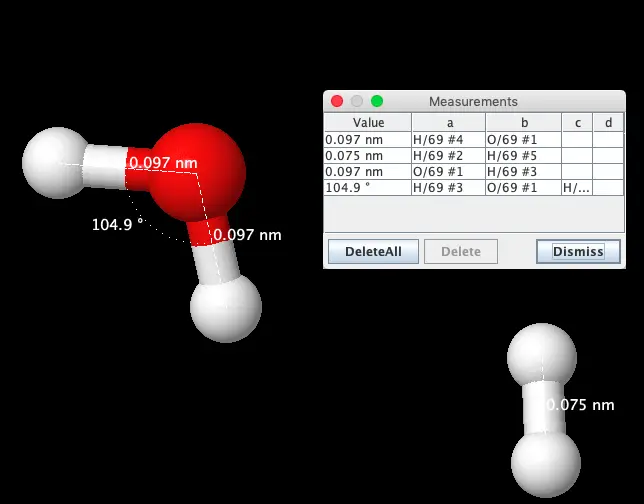Viewport: 644px width, 504px height.
Task: Click the bottom atom of the H2 molecule
Action: tap(546, 463)
